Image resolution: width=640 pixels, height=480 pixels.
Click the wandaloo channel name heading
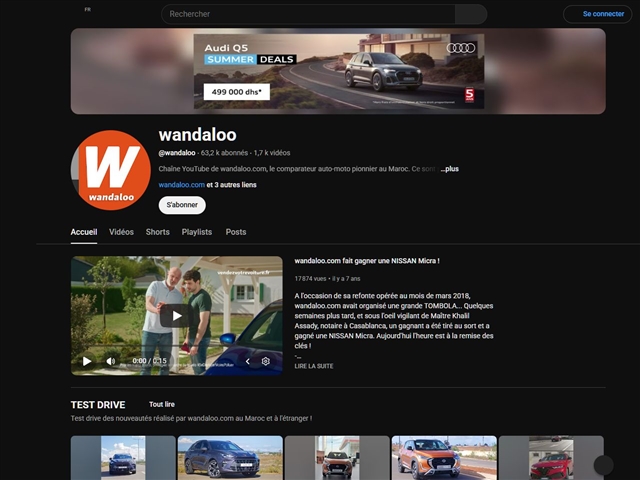[x=198, y=135]
